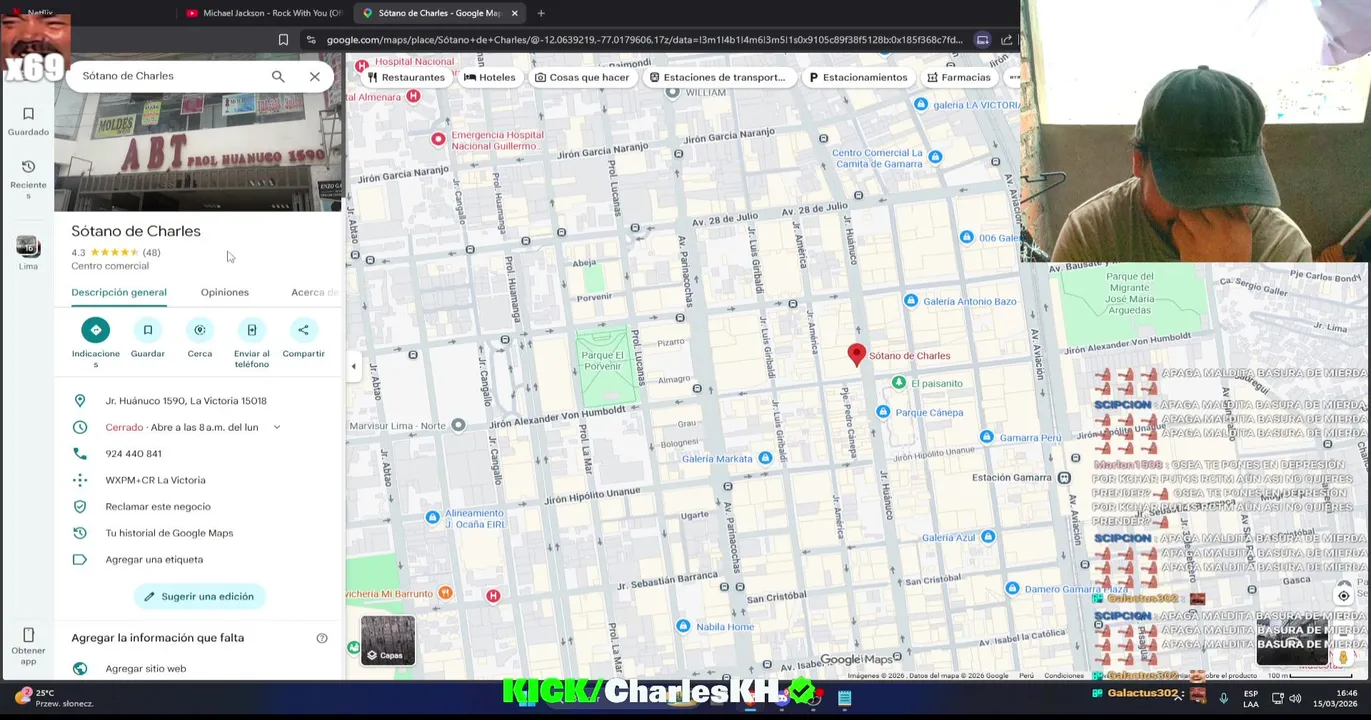Open Tu historial de Google Maps
Screen dimensions: 1371x720
pos(169,533)
